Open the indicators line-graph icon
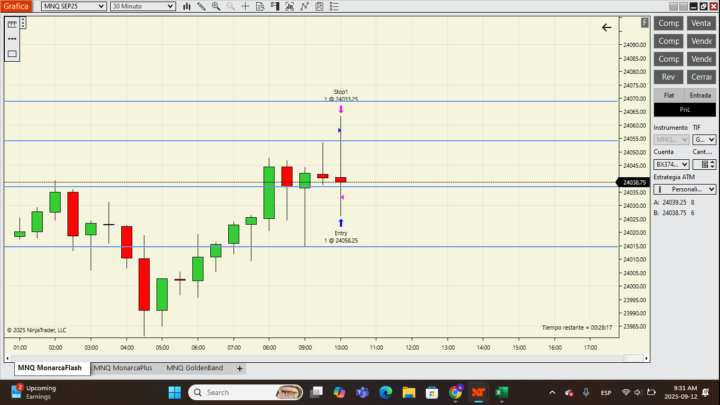The image size is (720, 405). (304, 6)
